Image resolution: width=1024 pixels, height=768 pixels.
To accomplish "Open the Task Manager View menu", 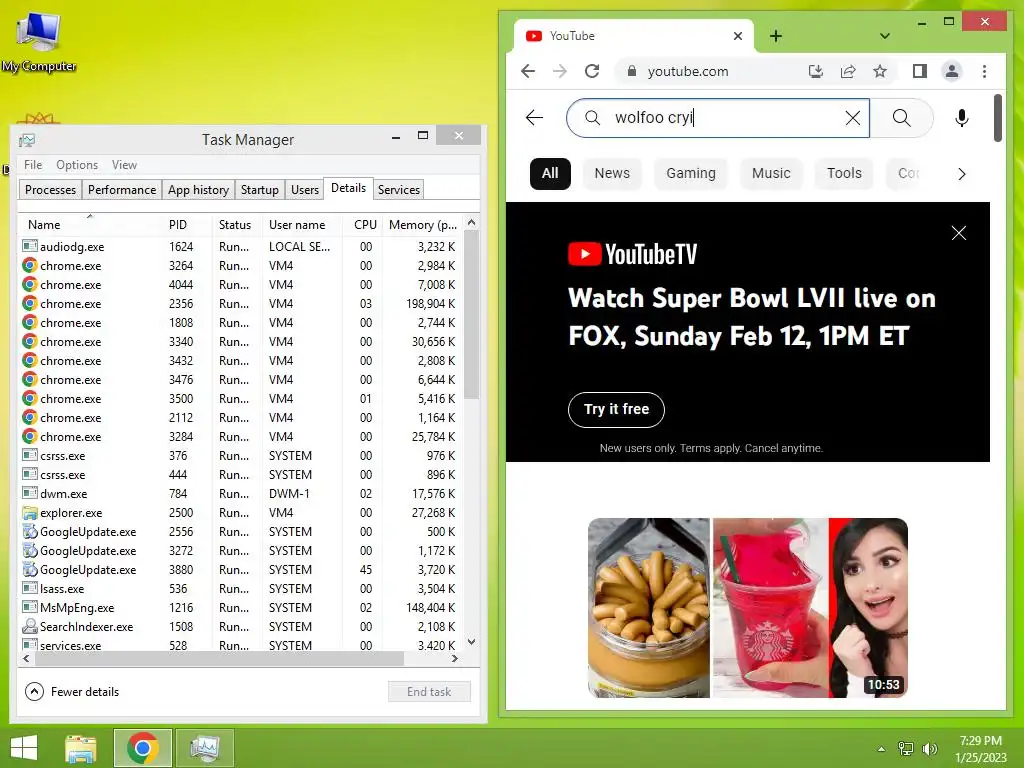I will [x=124, y=165].
